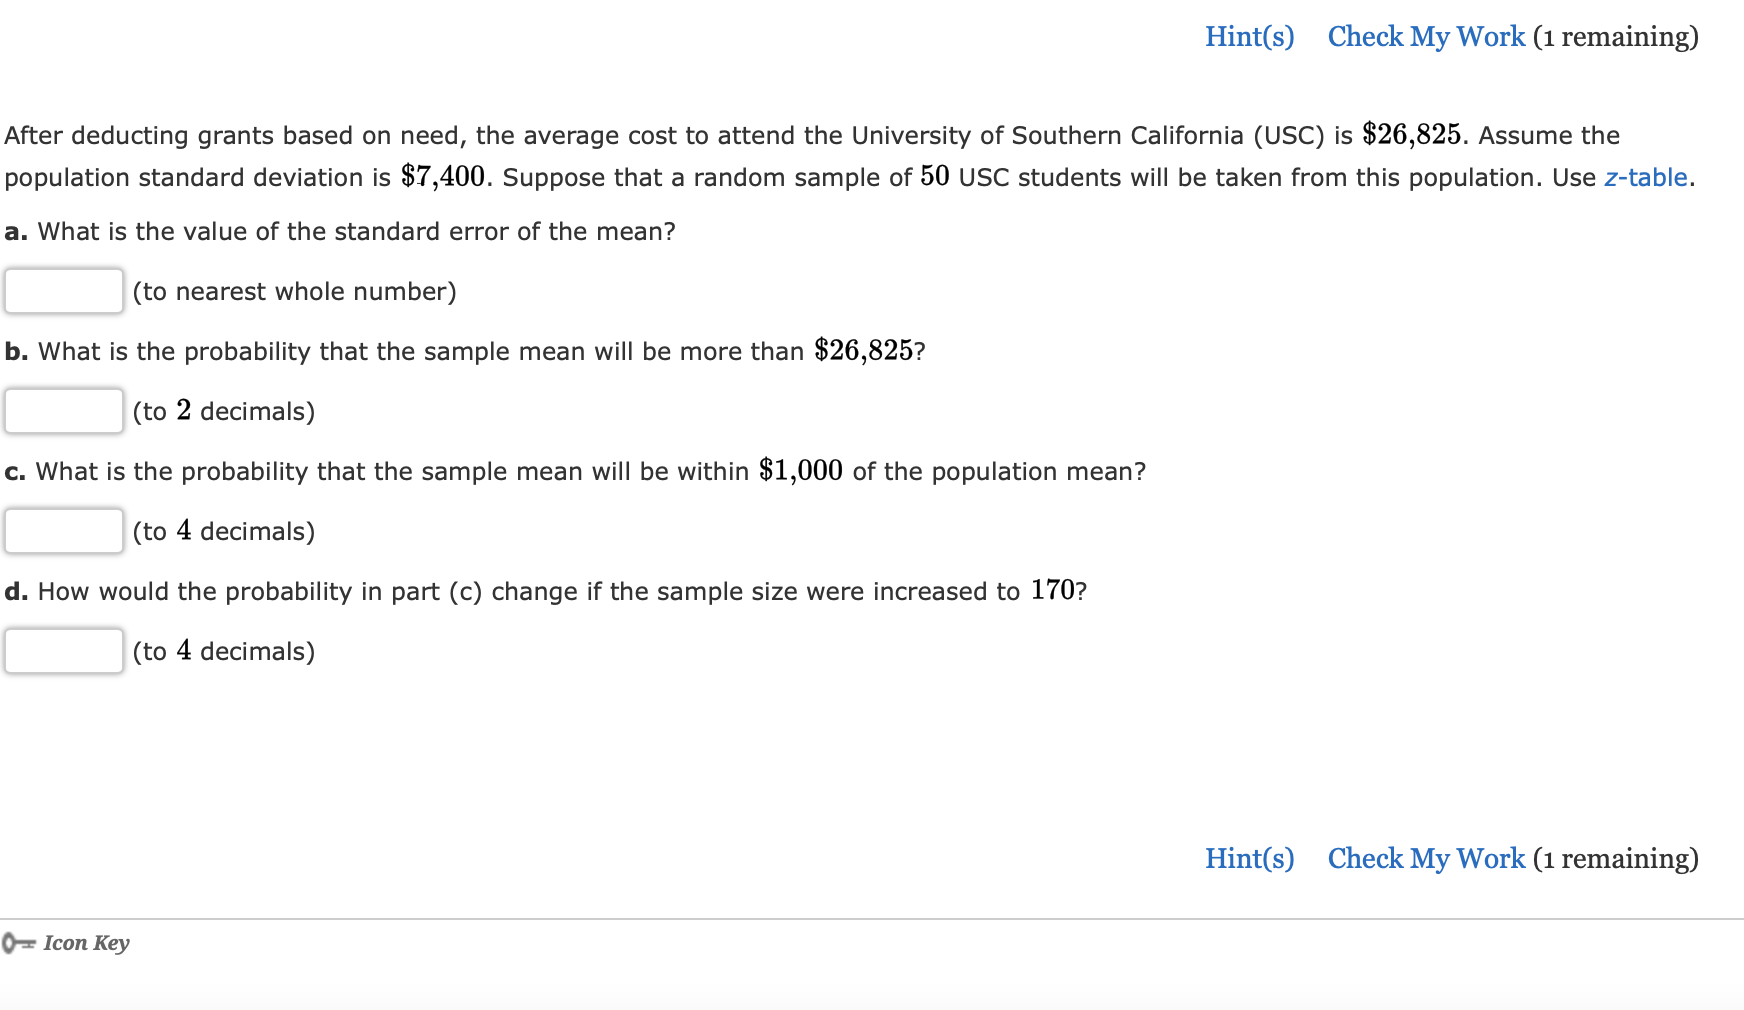Click Check My Work at the top

coord(1424,36)
